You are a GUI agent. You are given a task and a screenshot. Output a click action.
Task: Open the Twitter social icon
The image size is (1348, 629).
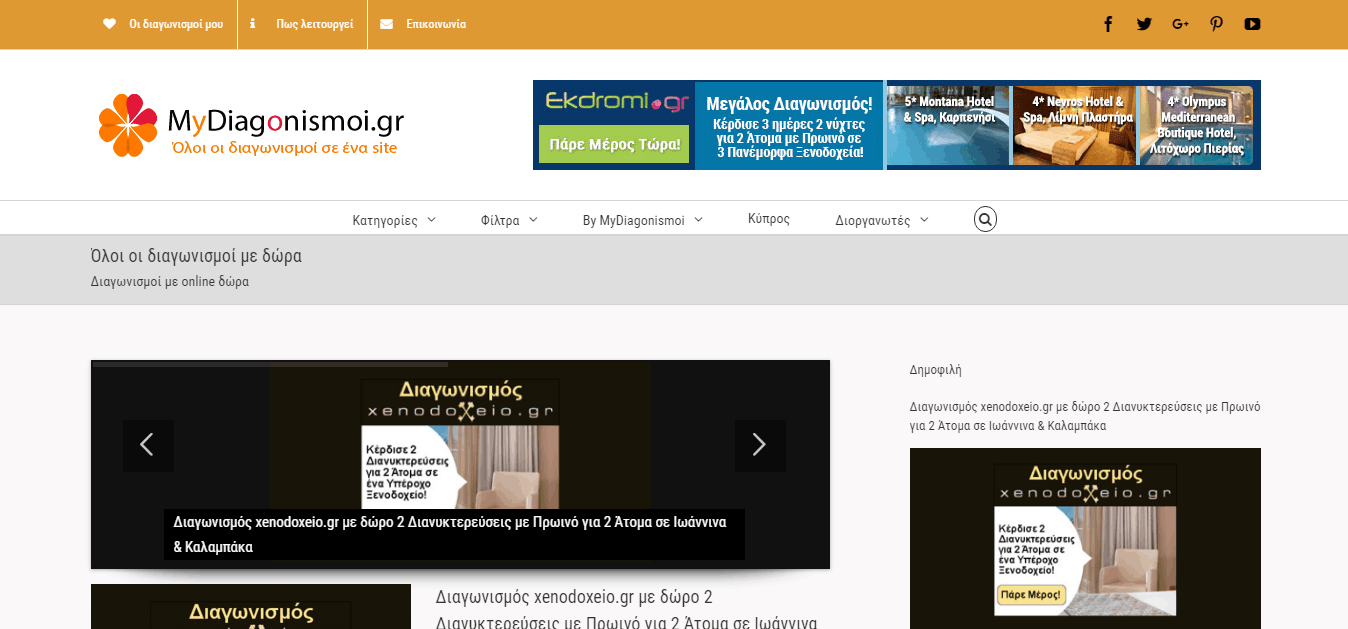1144,24
